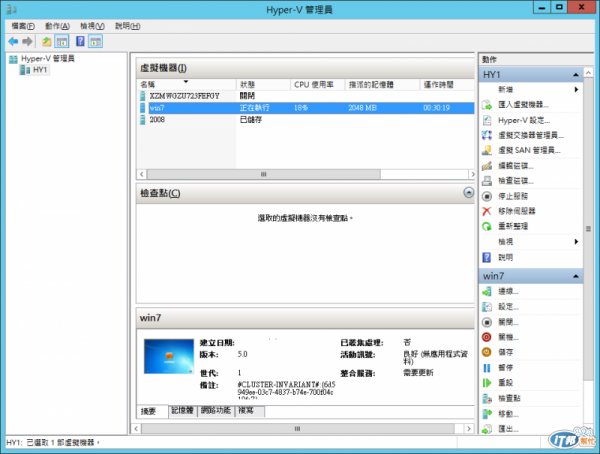Click the green 重新整理 refresh icon
600x454 pixels.
486,226
